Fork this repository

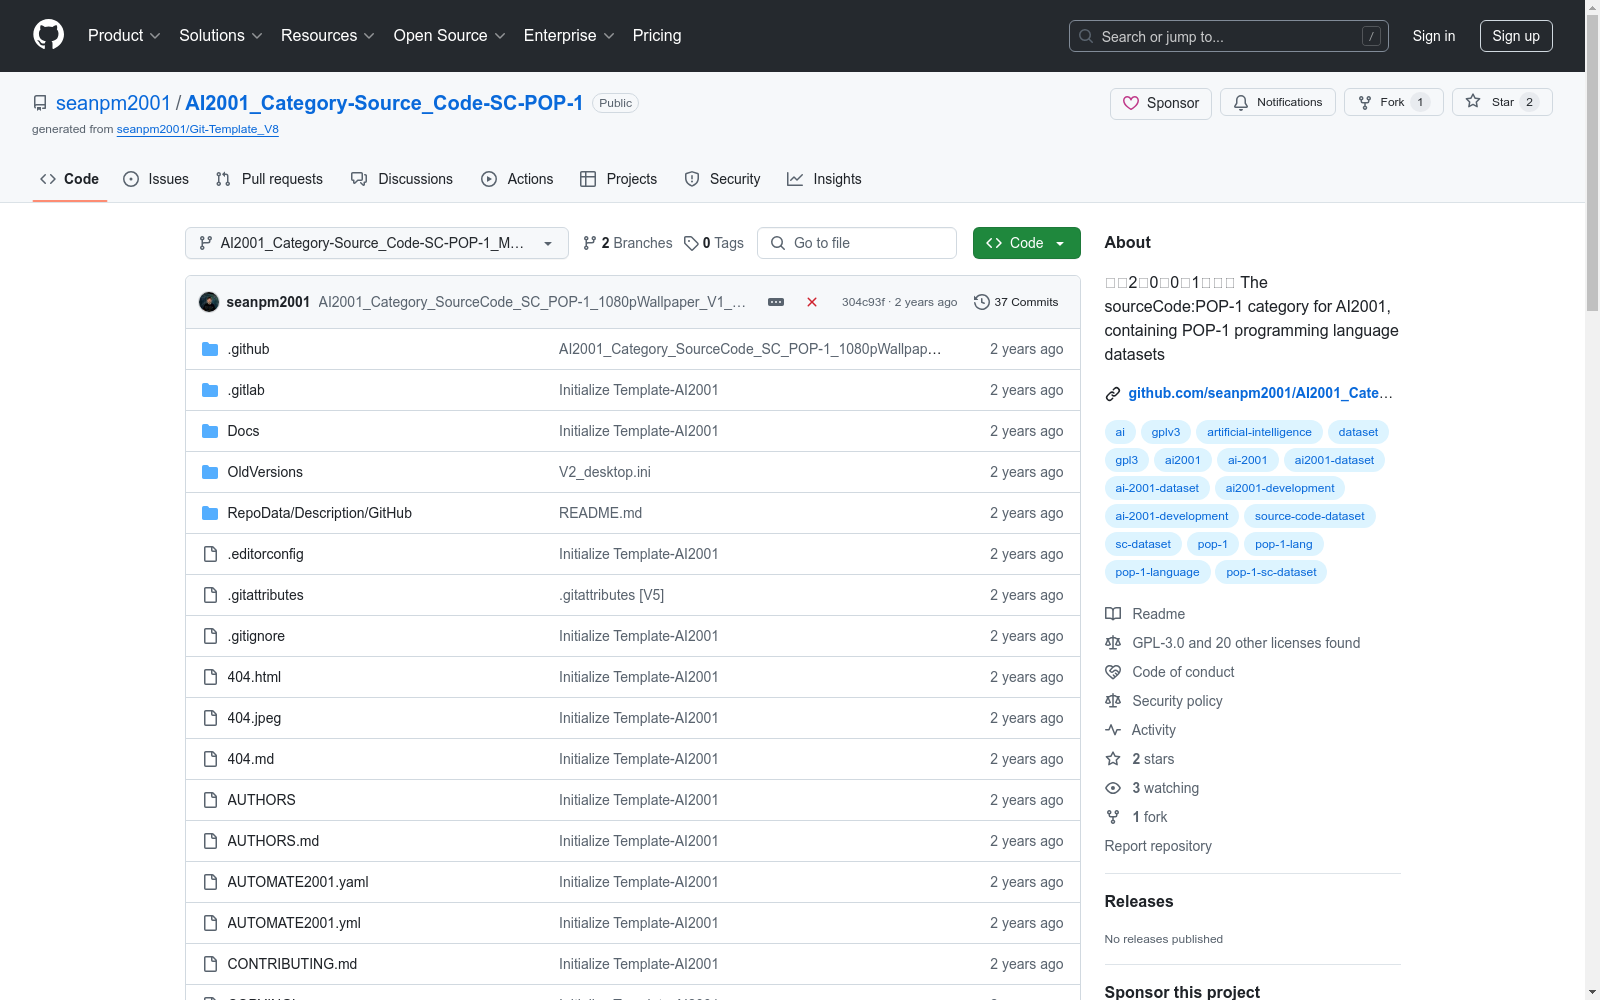[x=1394, y=102]
